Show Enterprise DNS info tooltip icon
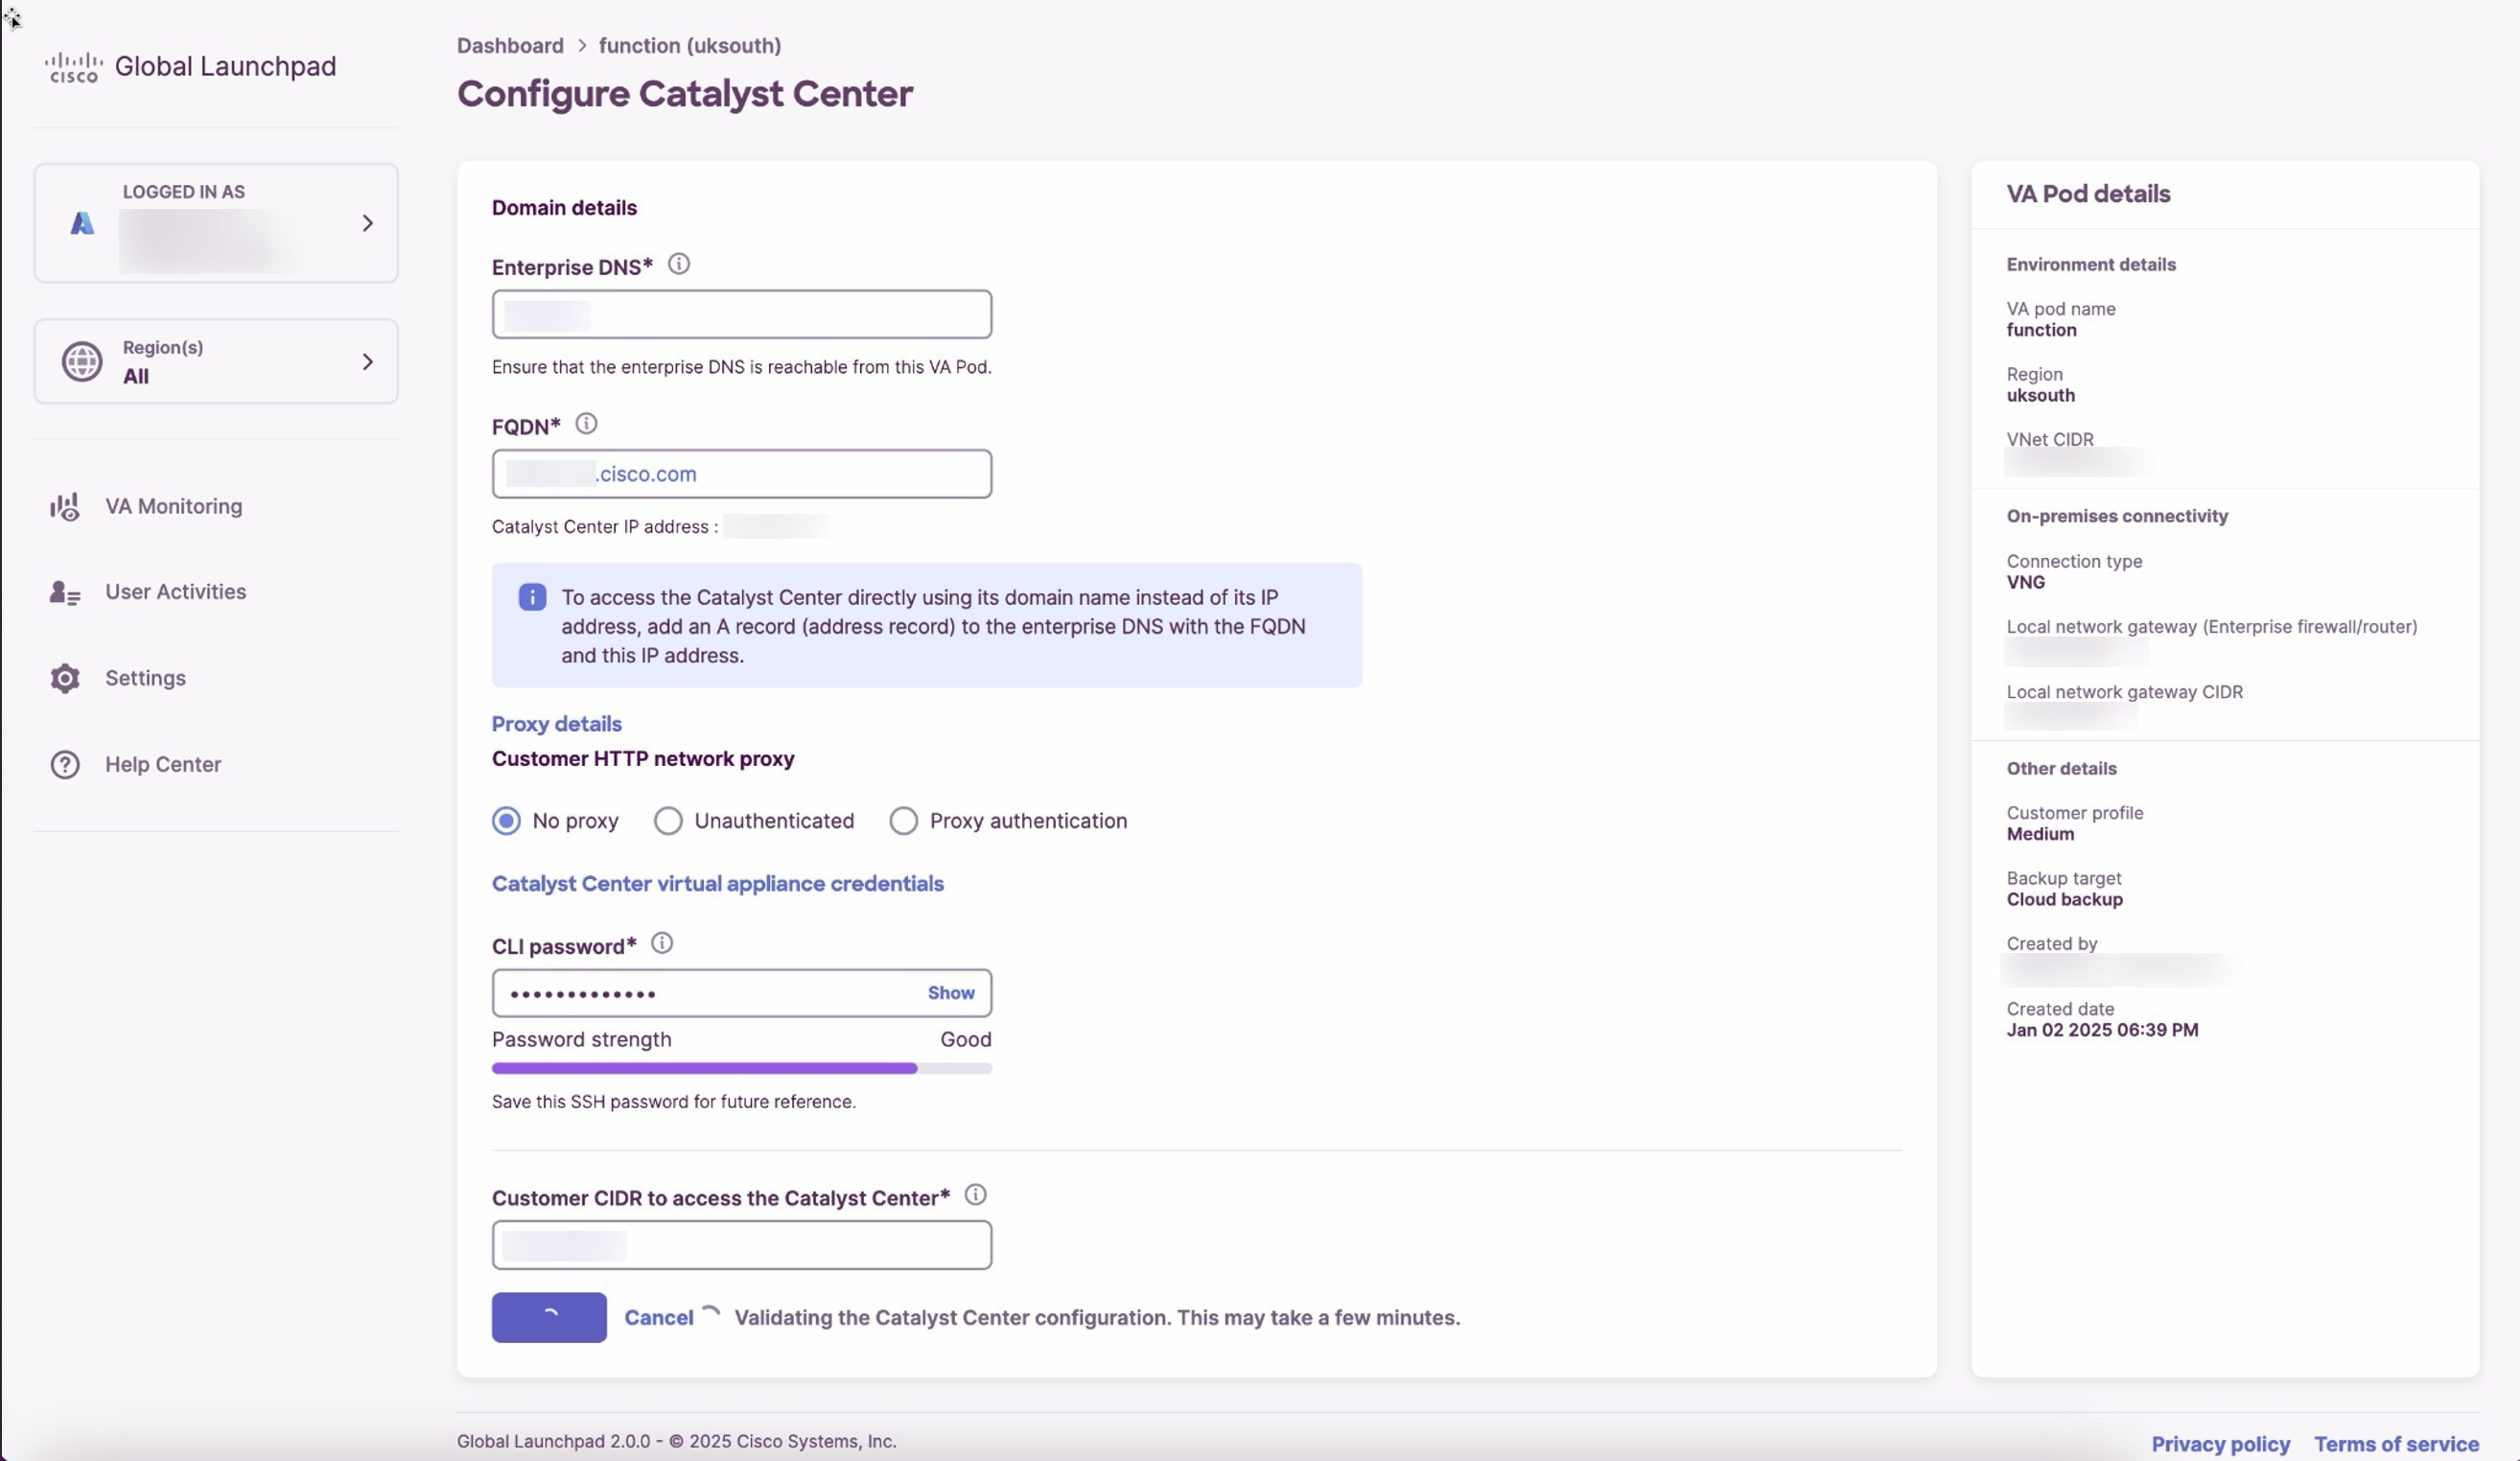2520x1461 pixels. pos(679,264)
